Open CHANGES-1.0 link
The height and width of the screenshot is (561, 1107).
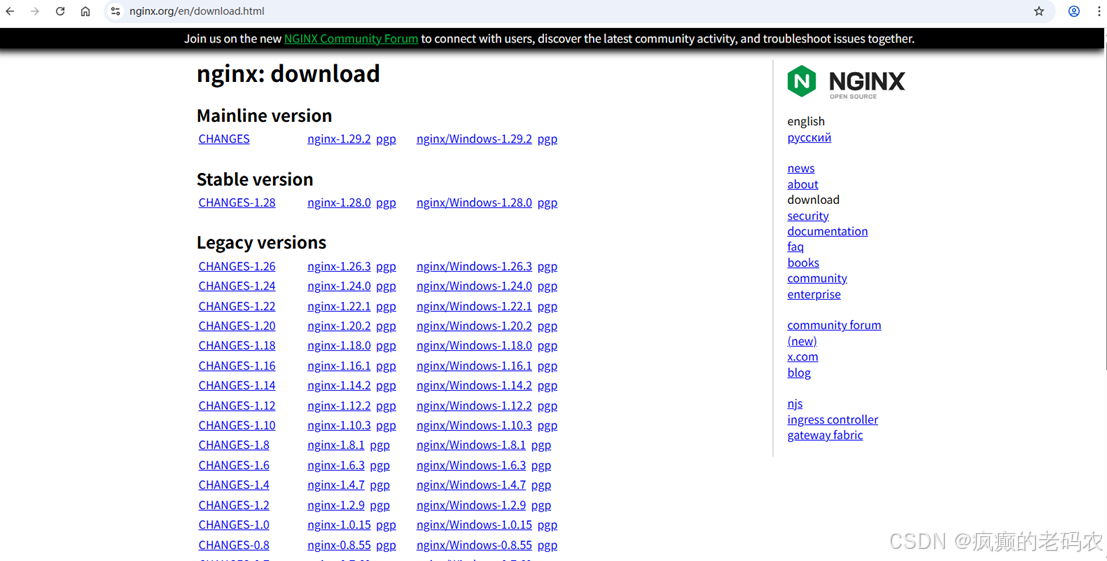coord(234,525)
